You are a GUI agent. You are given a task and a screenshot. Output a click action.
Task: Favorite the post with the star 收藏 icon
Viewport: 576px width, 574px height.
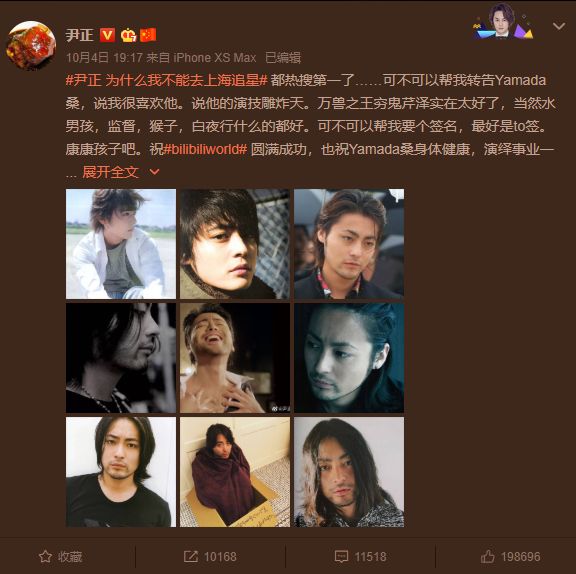coord(60,557)
